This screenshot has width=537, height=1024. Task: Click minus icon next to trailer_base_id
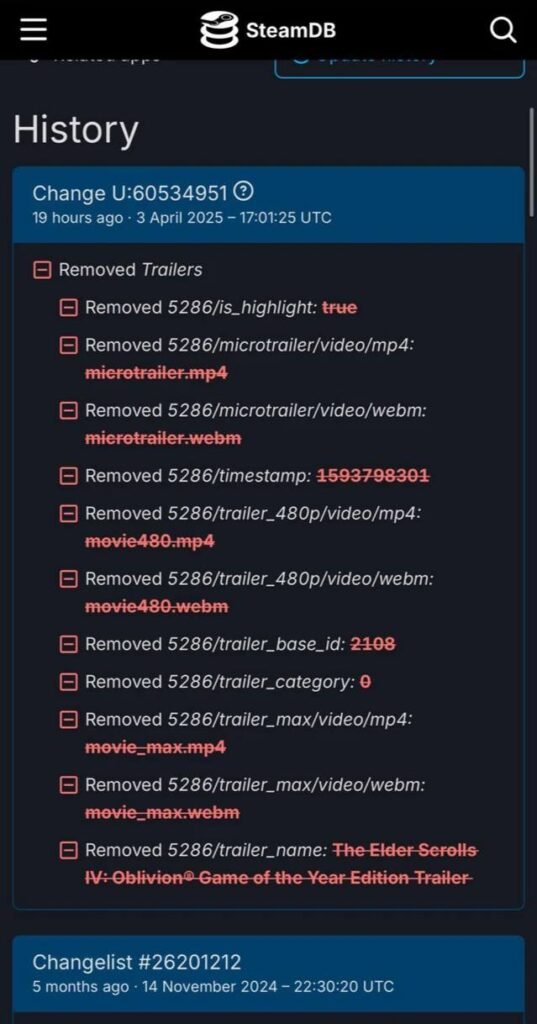pos(69,645)
